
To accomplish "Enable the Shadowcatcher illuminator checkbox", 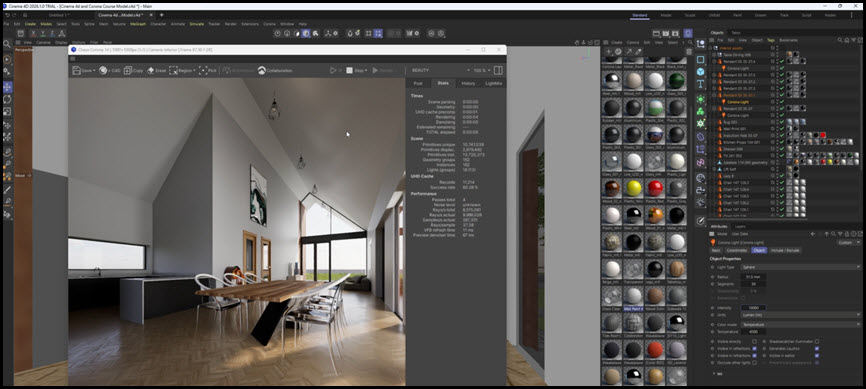I will pyautogui.click(x=817, y=341).
